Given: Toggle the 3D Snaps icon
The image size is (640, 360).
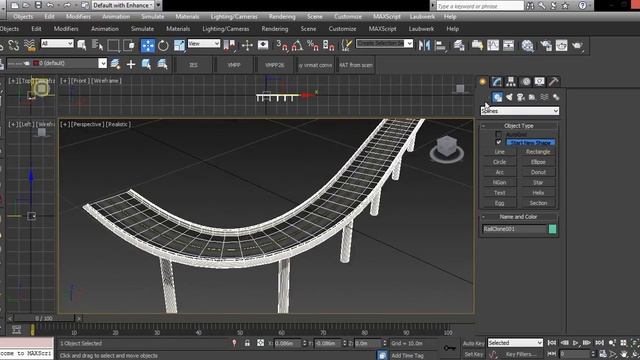Looking at the screenshot, I should point(282,45).
